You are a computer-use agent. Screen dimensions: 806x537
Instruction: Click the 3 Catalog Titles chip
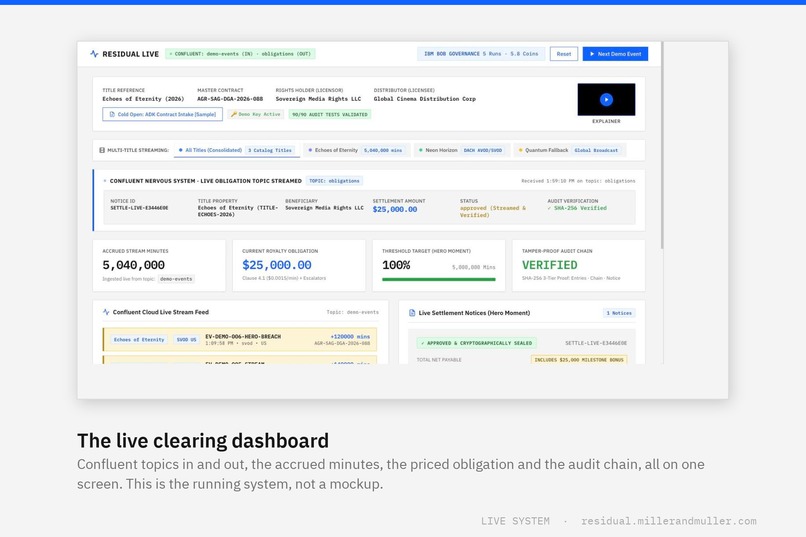pyautogui.click(x=270, y=150)
